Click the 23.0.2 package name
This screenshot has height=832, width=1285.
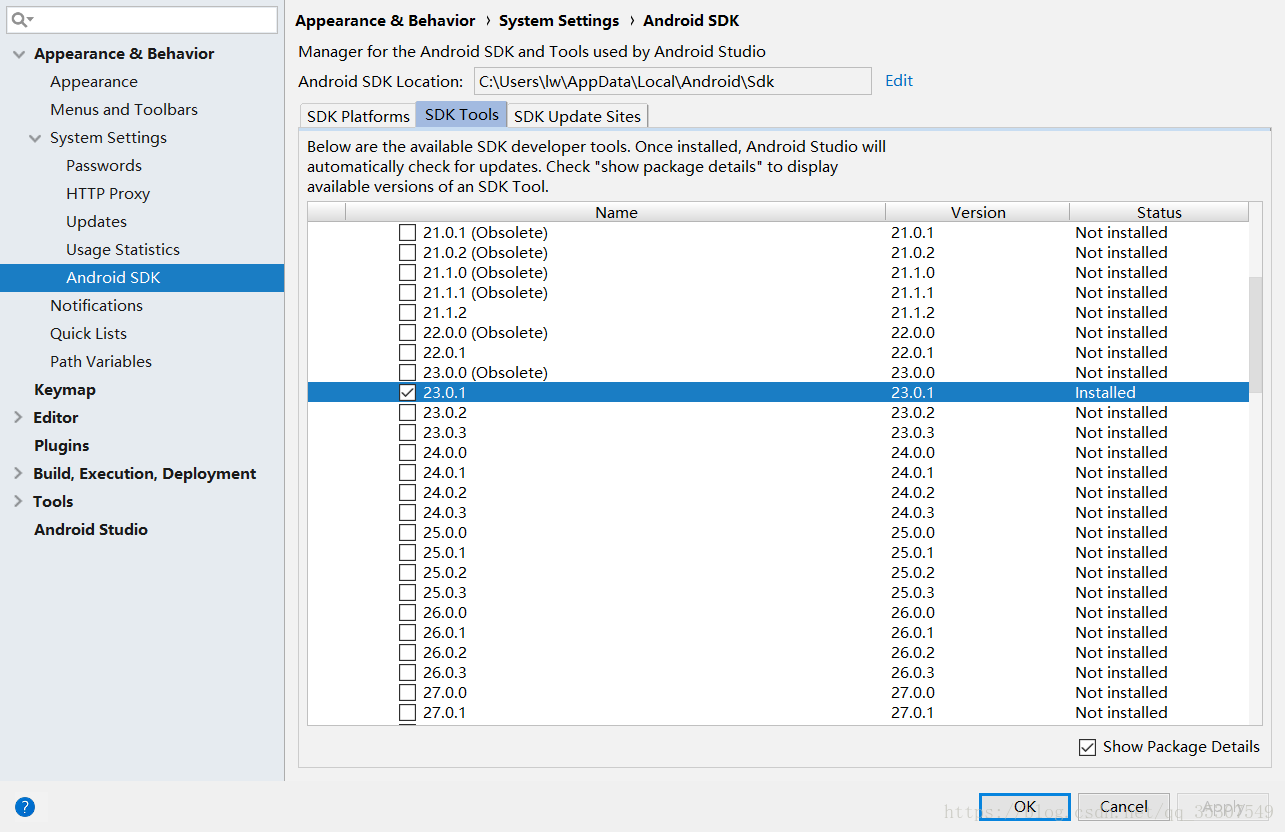445,412
